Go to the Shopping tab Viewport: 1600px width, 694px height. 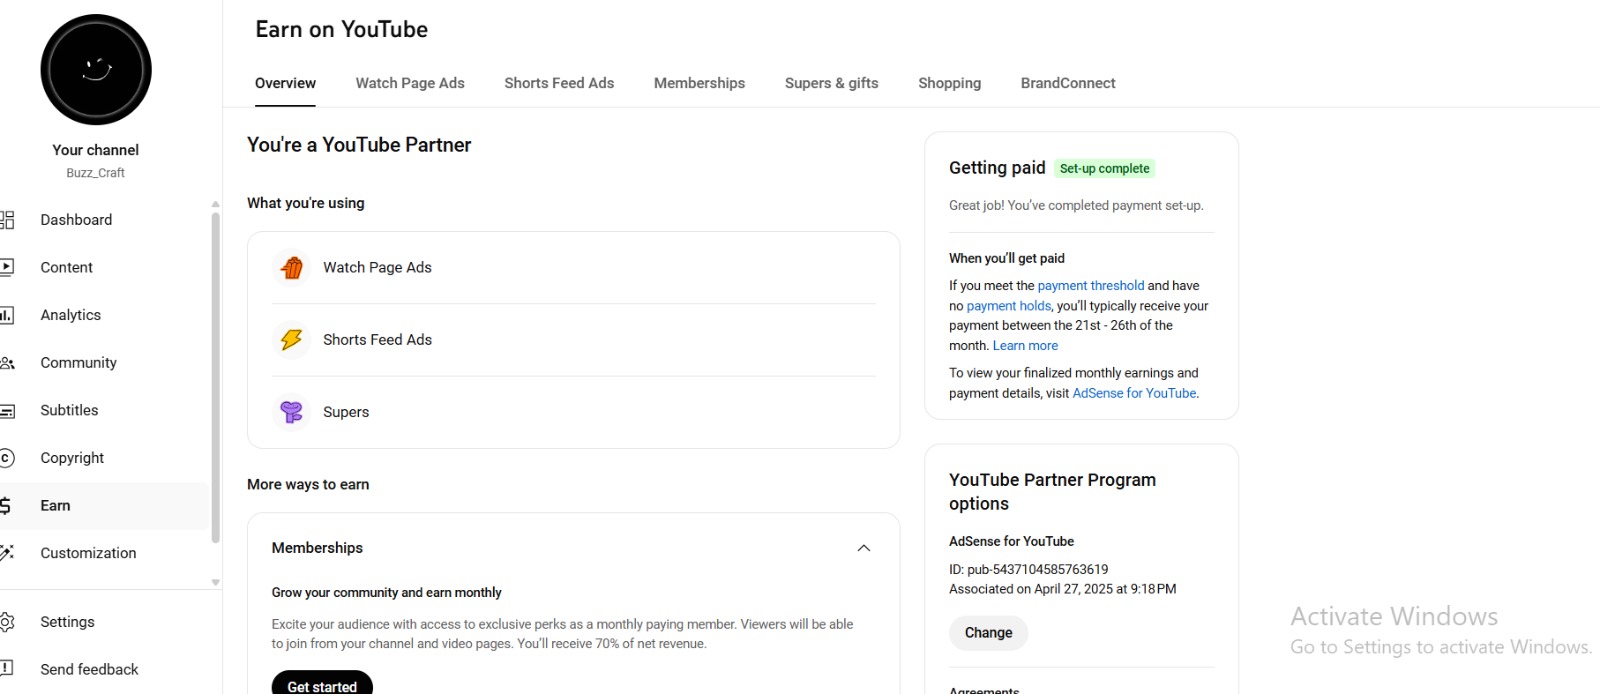(950, 83)
